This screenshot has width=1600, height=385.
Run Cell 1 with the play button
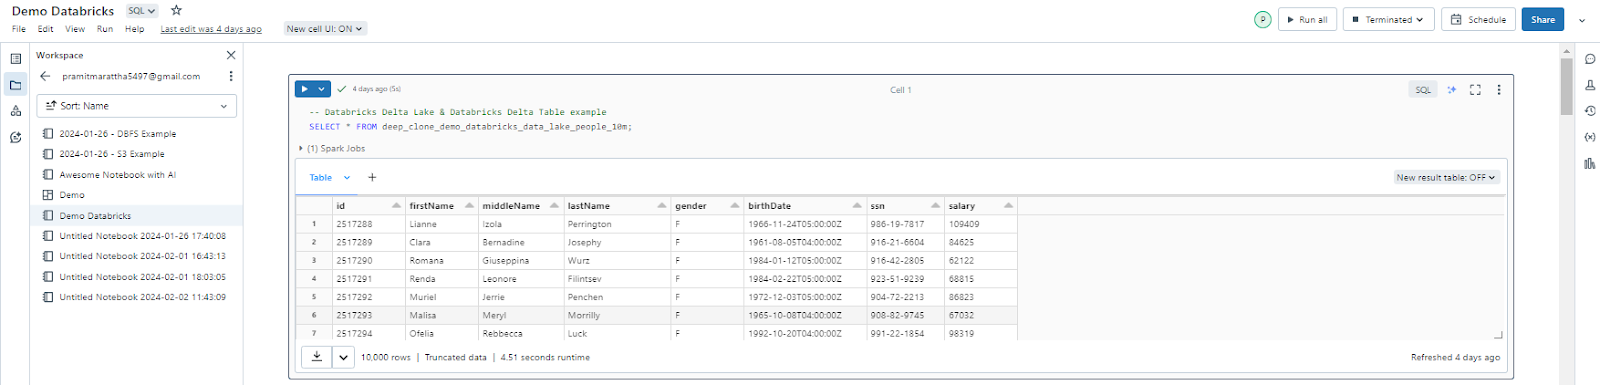(x=304, y=89)
